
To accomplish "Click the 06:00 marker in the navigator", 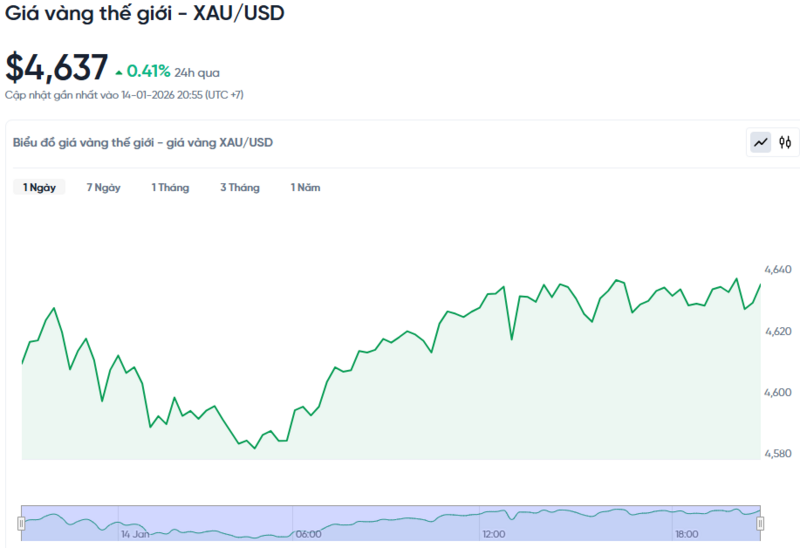I will coord(309,534).
